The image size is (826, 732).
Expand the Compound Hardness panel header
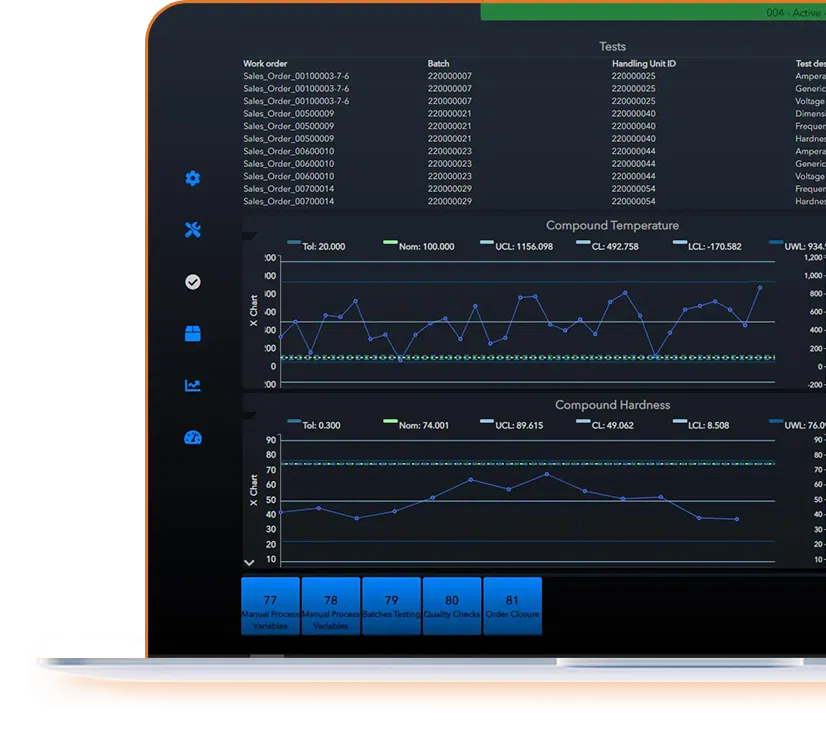tap(612, 405)
